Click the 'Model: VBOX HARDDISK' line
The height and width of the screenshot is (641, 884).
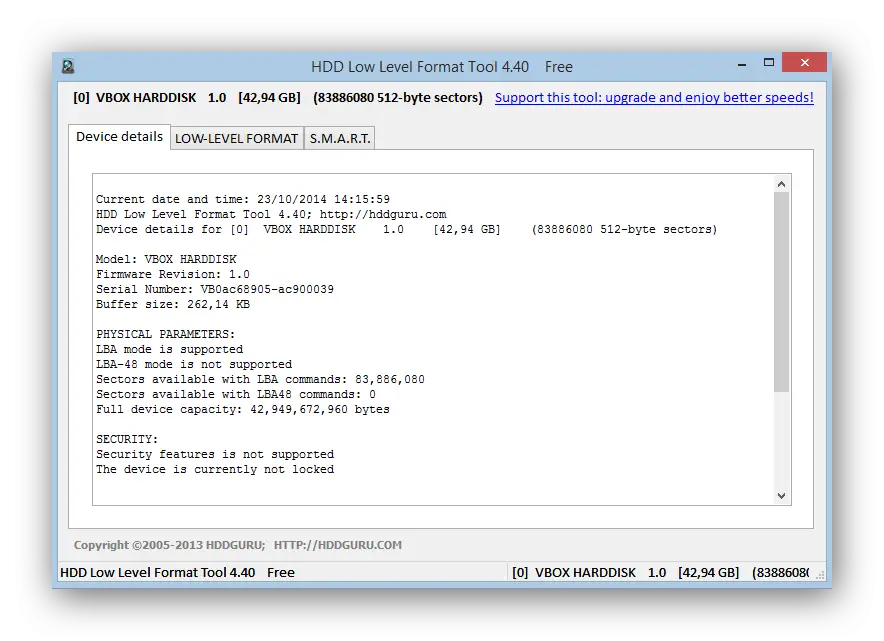166,259
